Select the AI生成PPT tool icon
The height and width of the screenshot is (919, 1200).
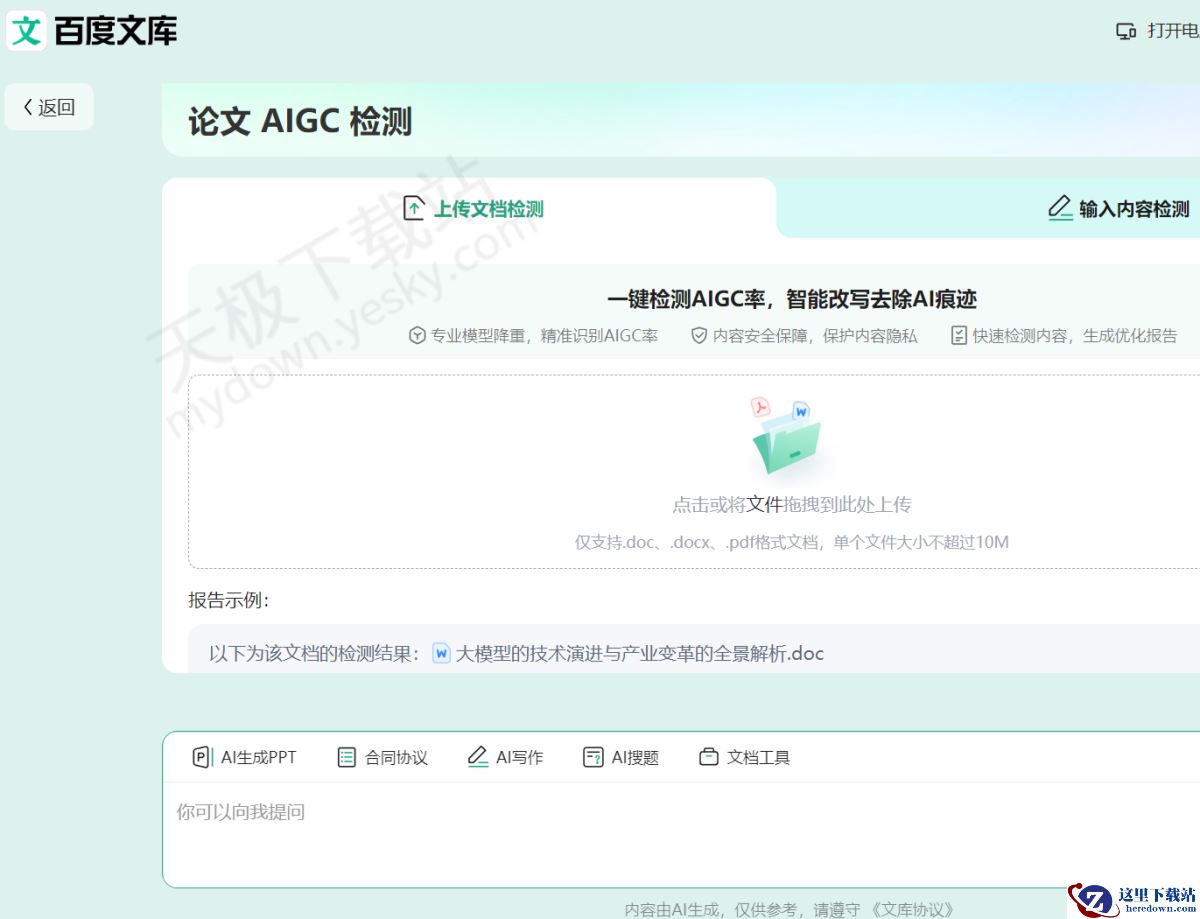[200, 757]
